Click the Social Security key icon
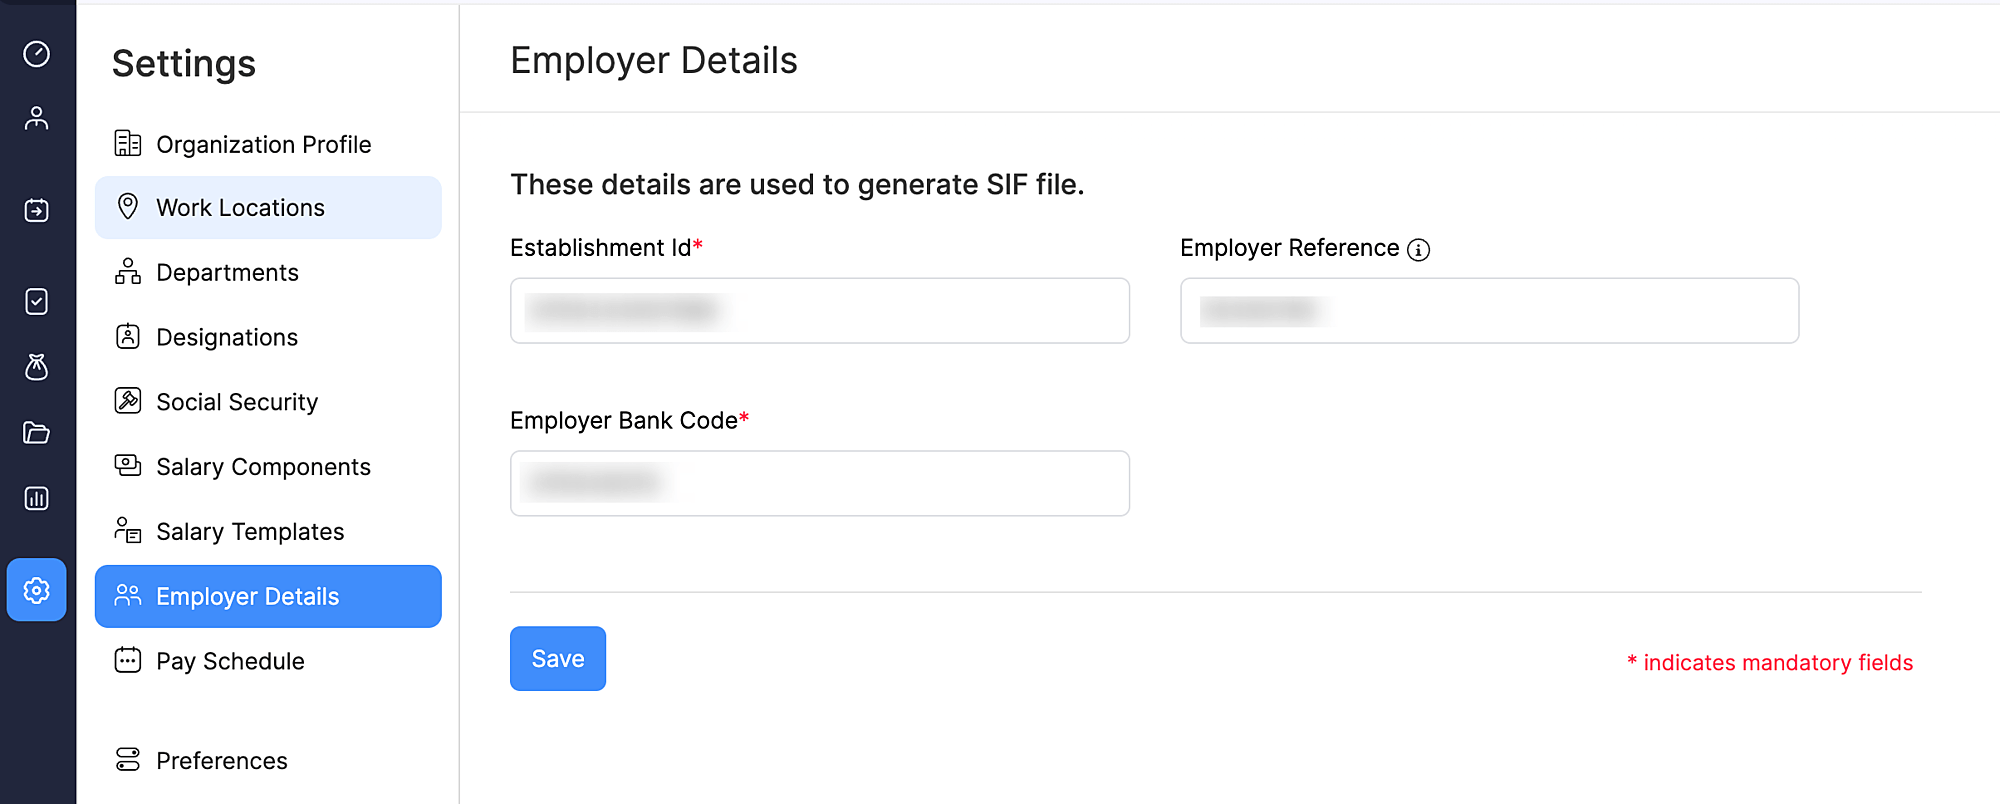The height and width of the screenshot is (804, 2000). (127, 401)
